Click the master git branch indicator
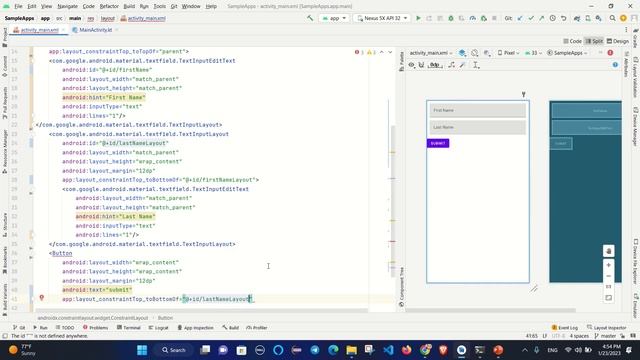This screenshot has width=640, height=360. [605, 336]
